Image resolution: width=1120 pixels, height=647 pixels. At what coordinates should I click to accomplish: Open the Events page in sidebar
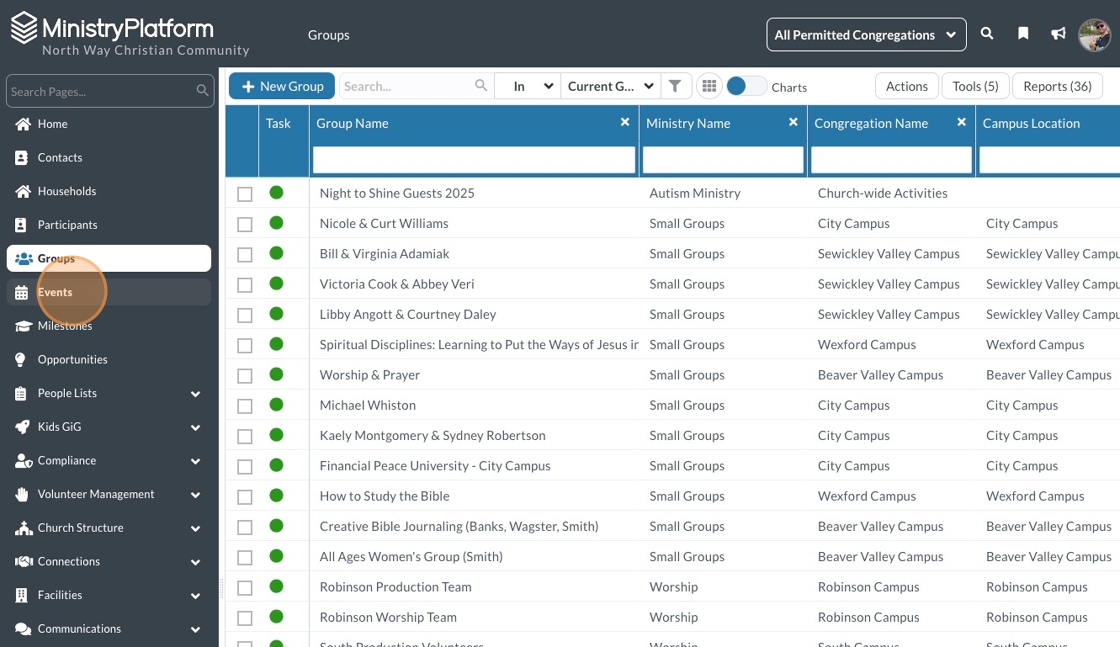click(55, 292)
